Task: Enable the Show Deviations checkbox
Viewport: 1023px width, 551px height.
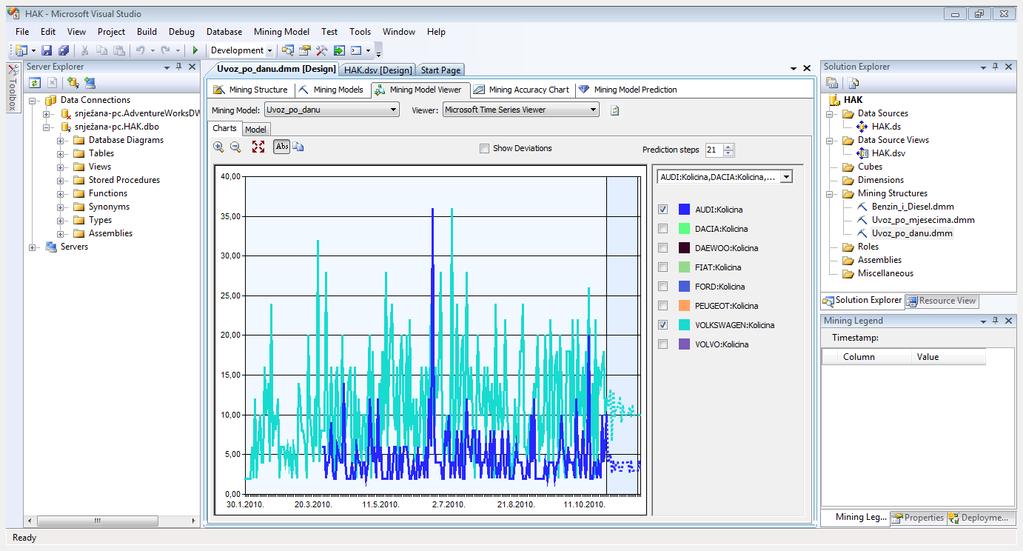Action: click(x=484, y=148)
